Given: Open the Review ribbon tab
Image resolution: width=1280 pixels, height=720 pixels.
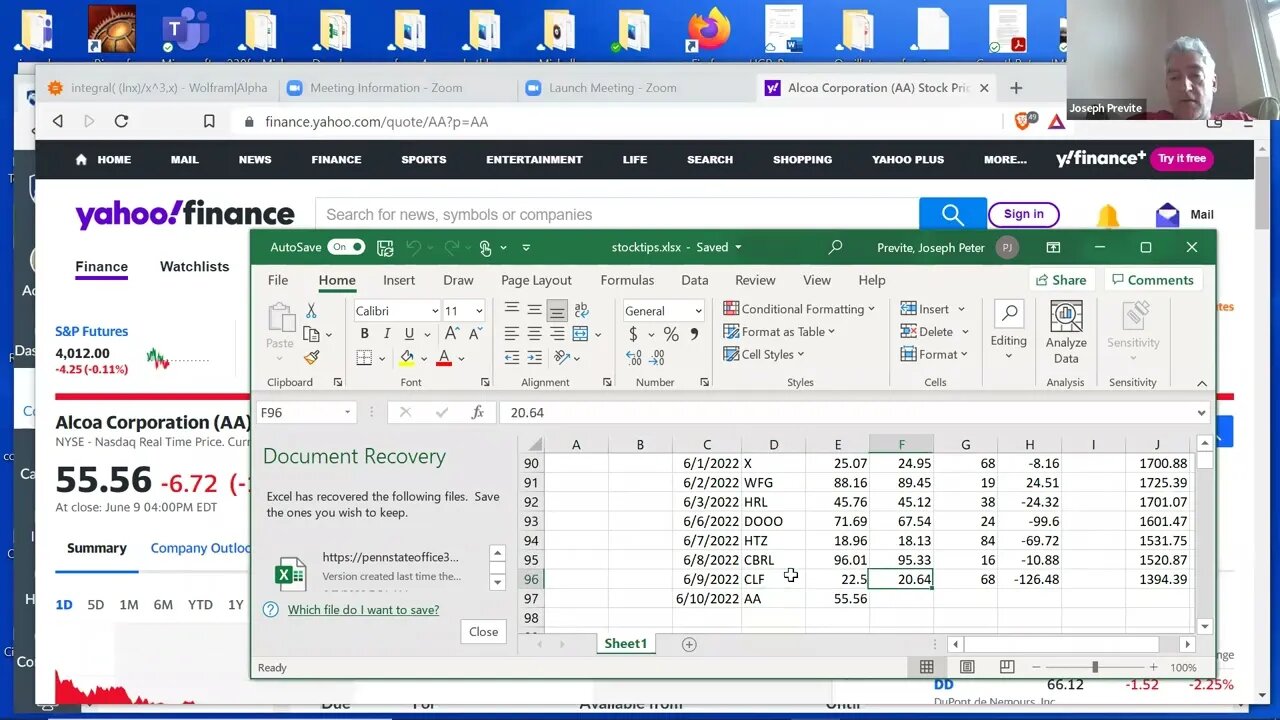Looking at the screenshot, I should 755,280.
